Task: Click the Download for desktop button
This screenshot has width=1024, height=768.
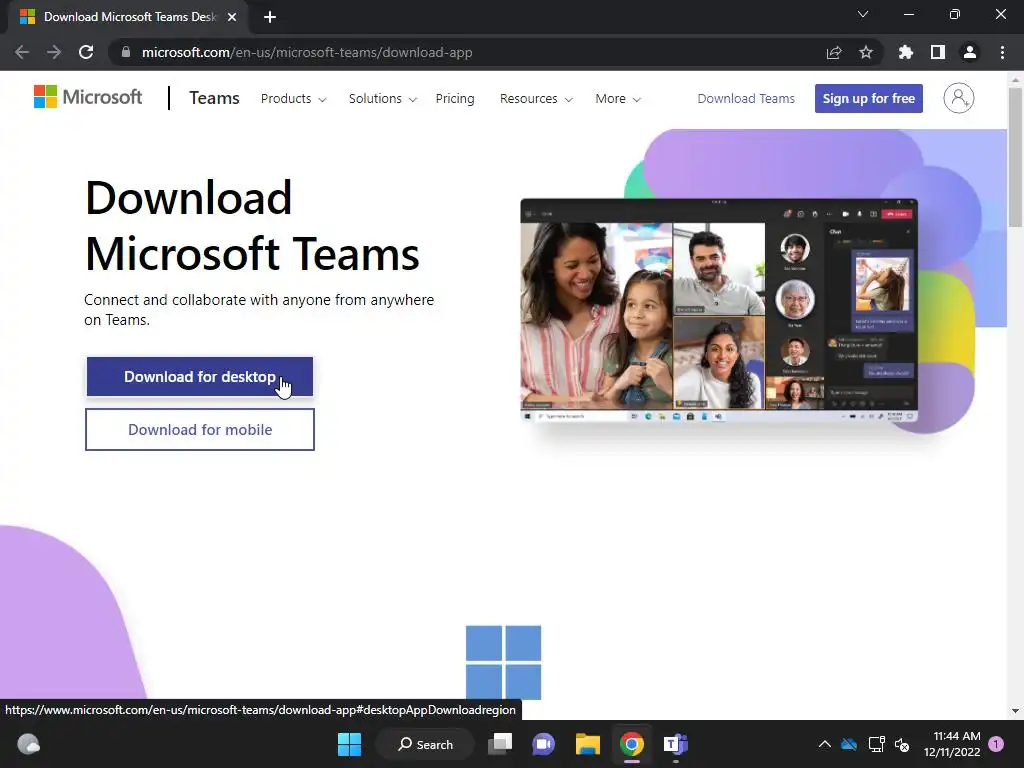Action: pyautogui.click(x=200, y=377)
